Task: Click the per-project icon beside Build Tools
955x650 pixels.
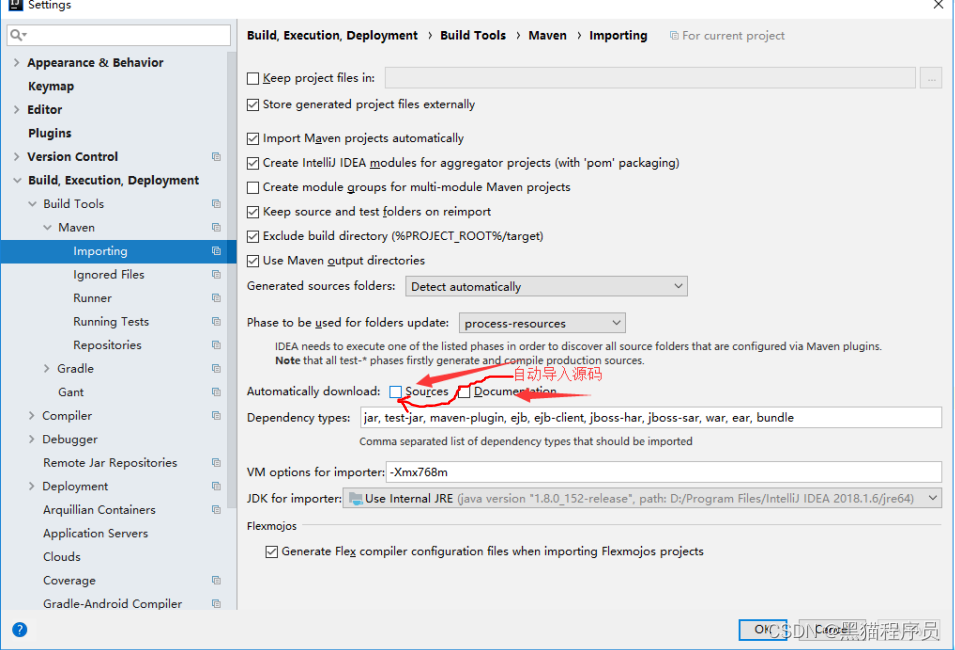Action: click(x=216, y=203)
